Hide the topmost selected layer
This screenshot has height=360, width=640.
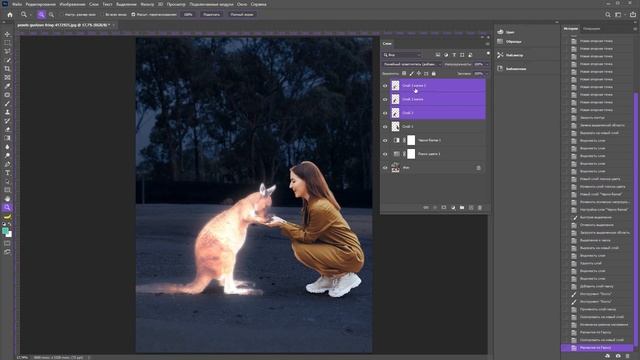(385, 86)
